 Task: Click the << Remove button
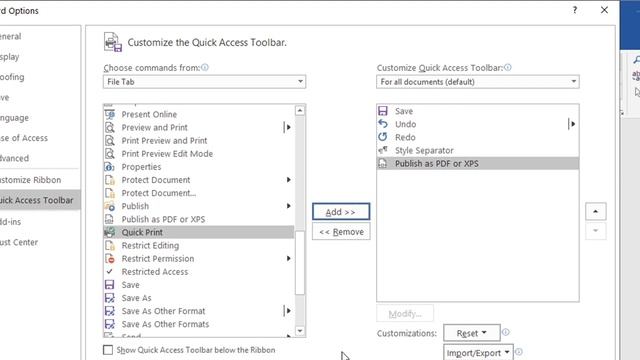341,231
